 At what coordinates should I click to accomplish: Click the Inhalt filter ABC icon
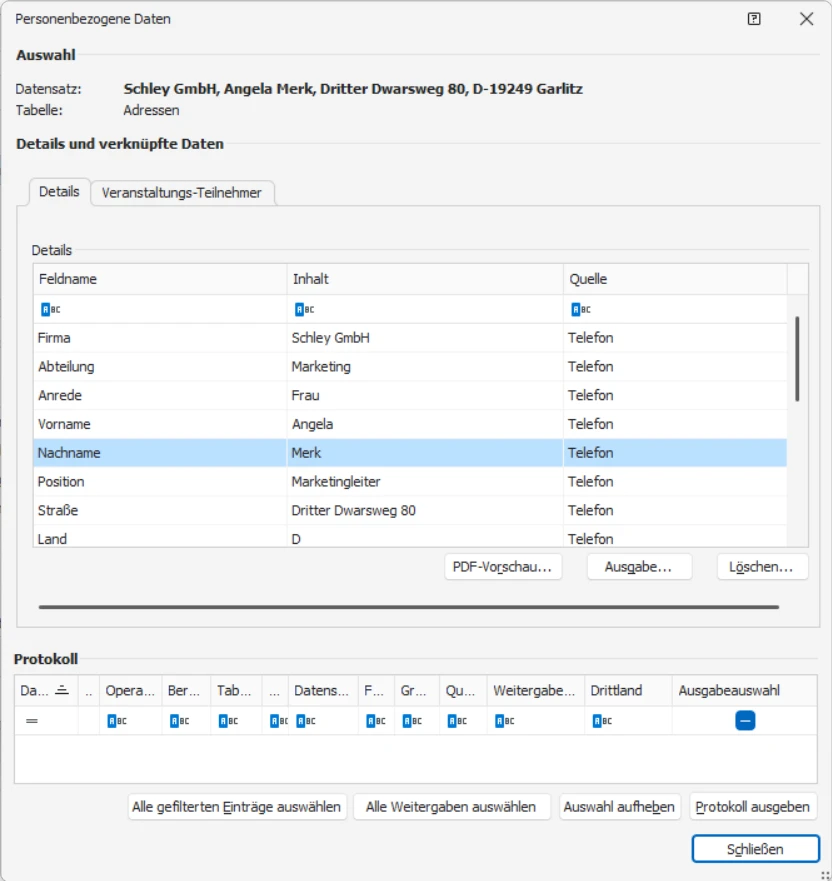304,309
